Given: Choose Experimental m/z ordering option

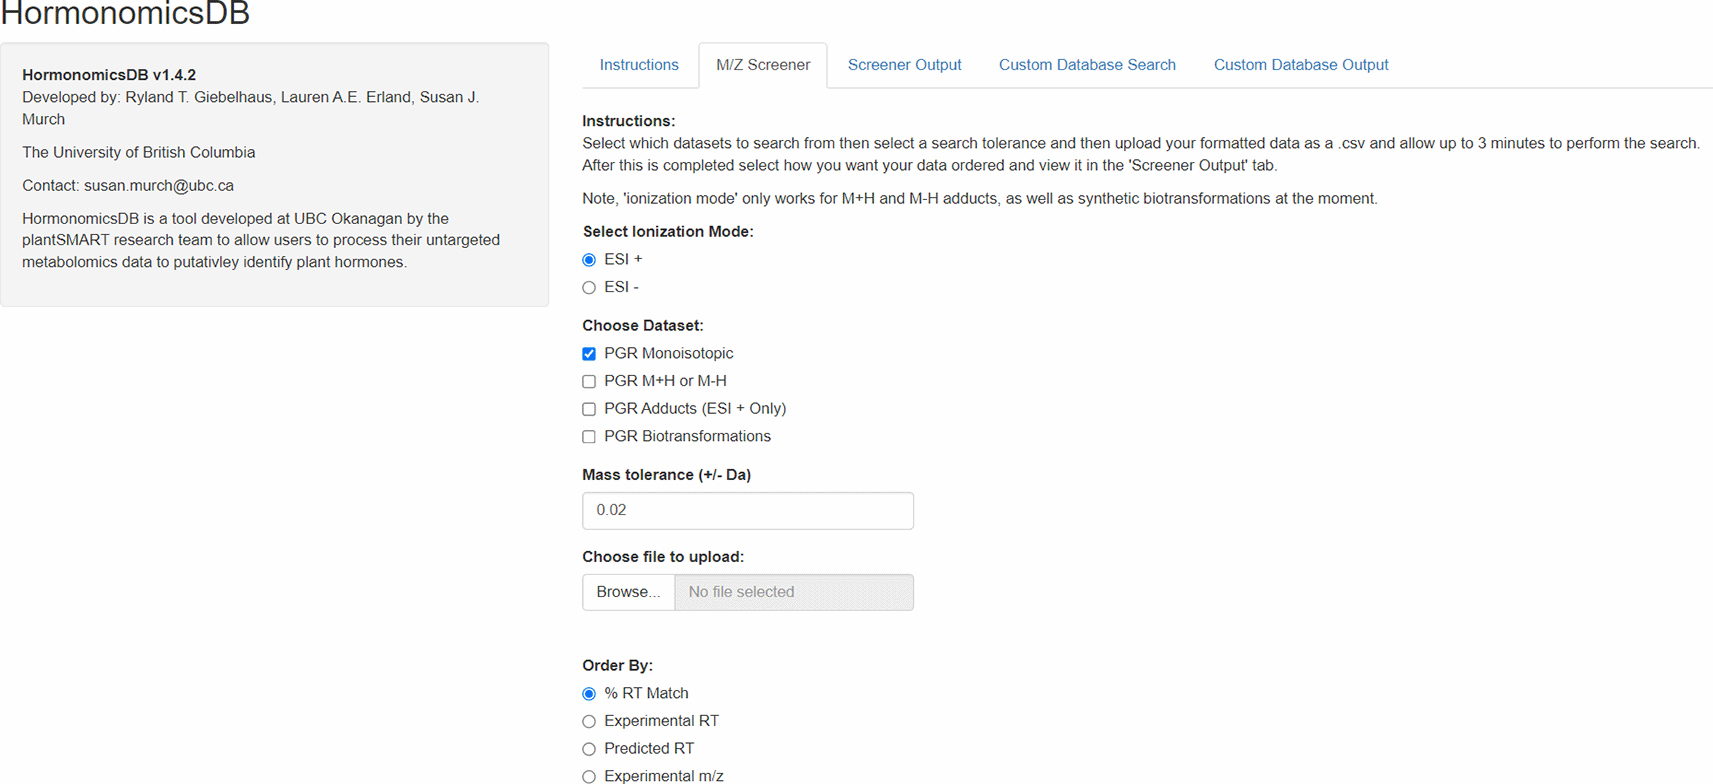Looking at the screenshot, I should 589,776.
